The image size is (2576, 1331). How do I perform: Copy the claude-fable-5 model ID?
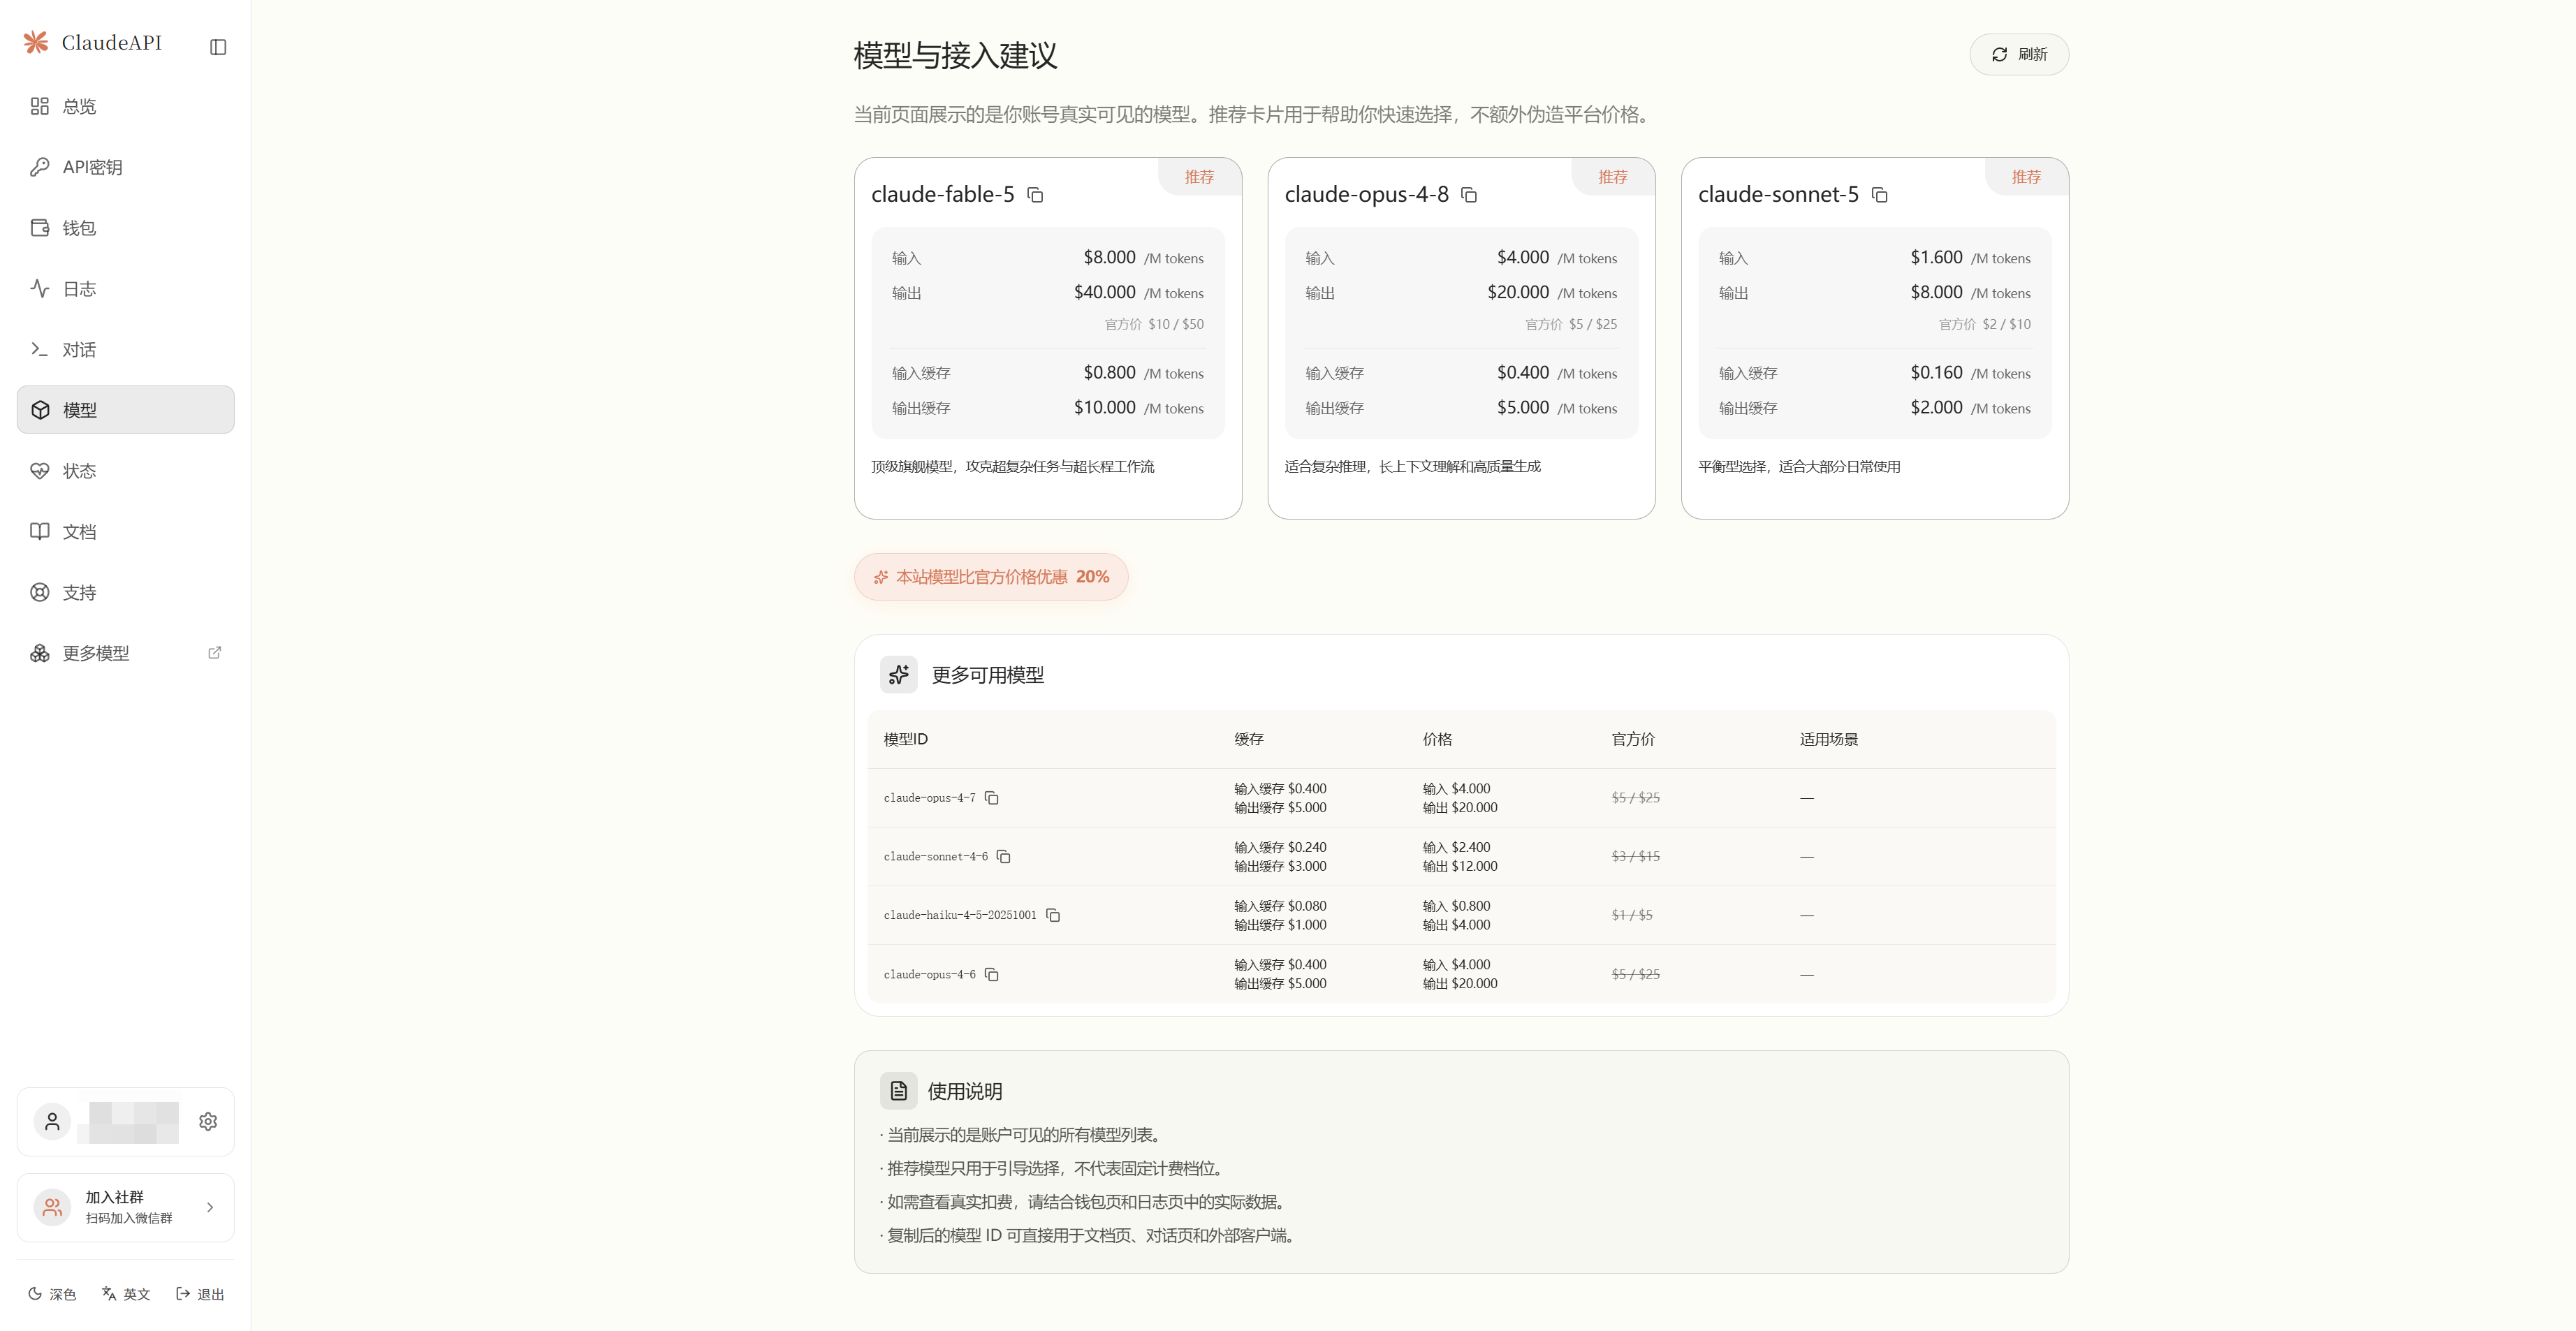click(1036, 195)
